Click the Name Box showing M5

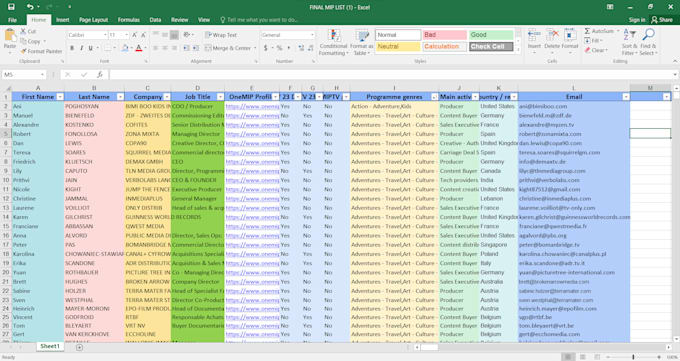tap(23, 75)
